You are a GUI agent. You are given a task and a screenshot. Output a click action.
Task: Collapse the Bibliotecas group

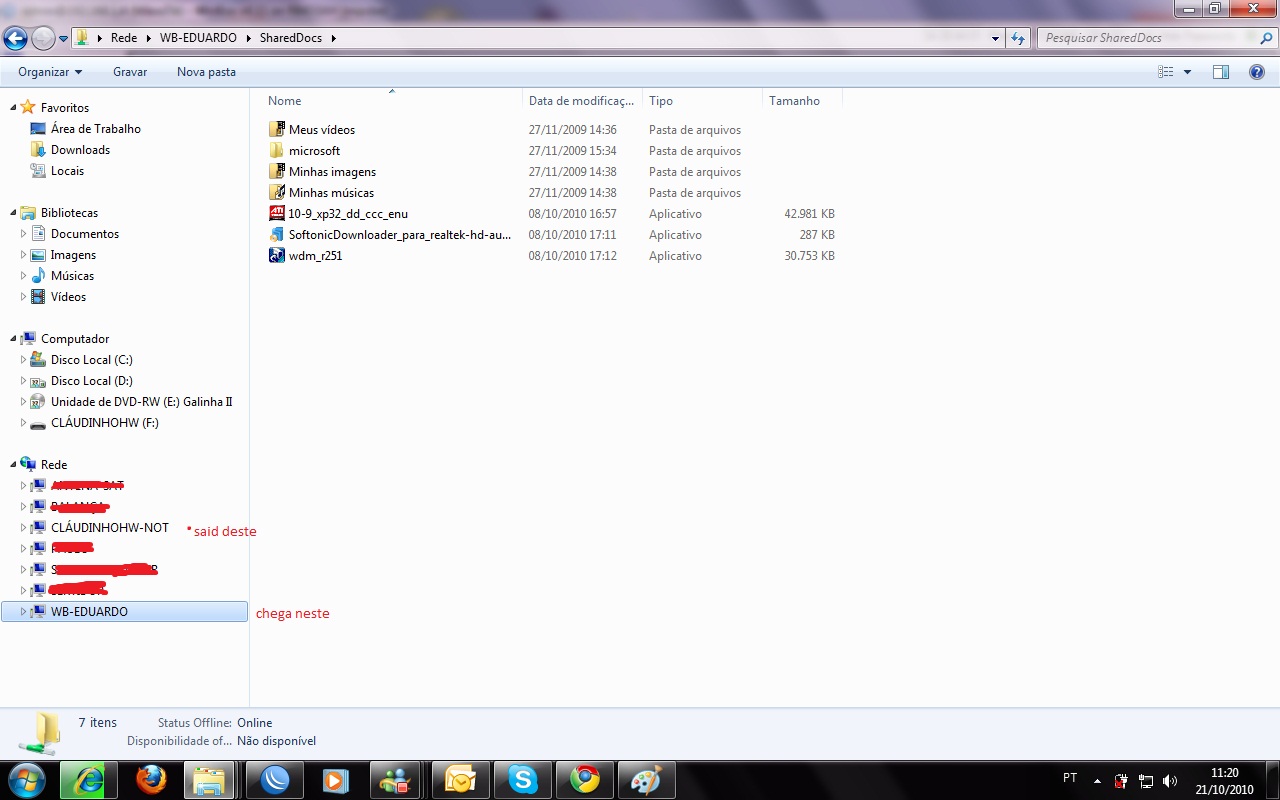pos(13,213)
